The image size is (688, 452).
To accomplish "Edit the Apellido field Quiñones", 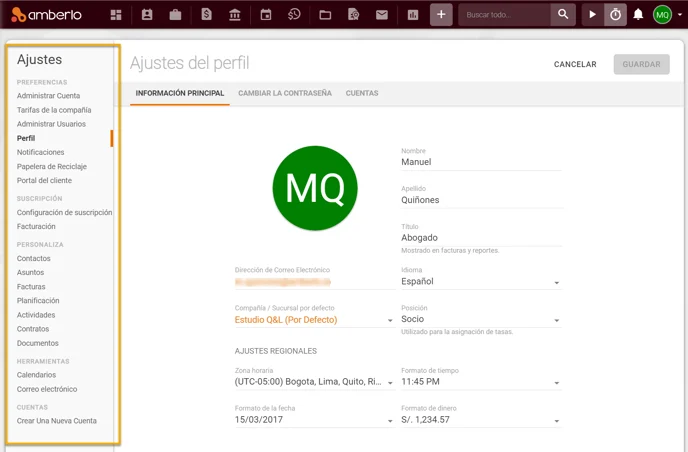I will pos(481,200).
